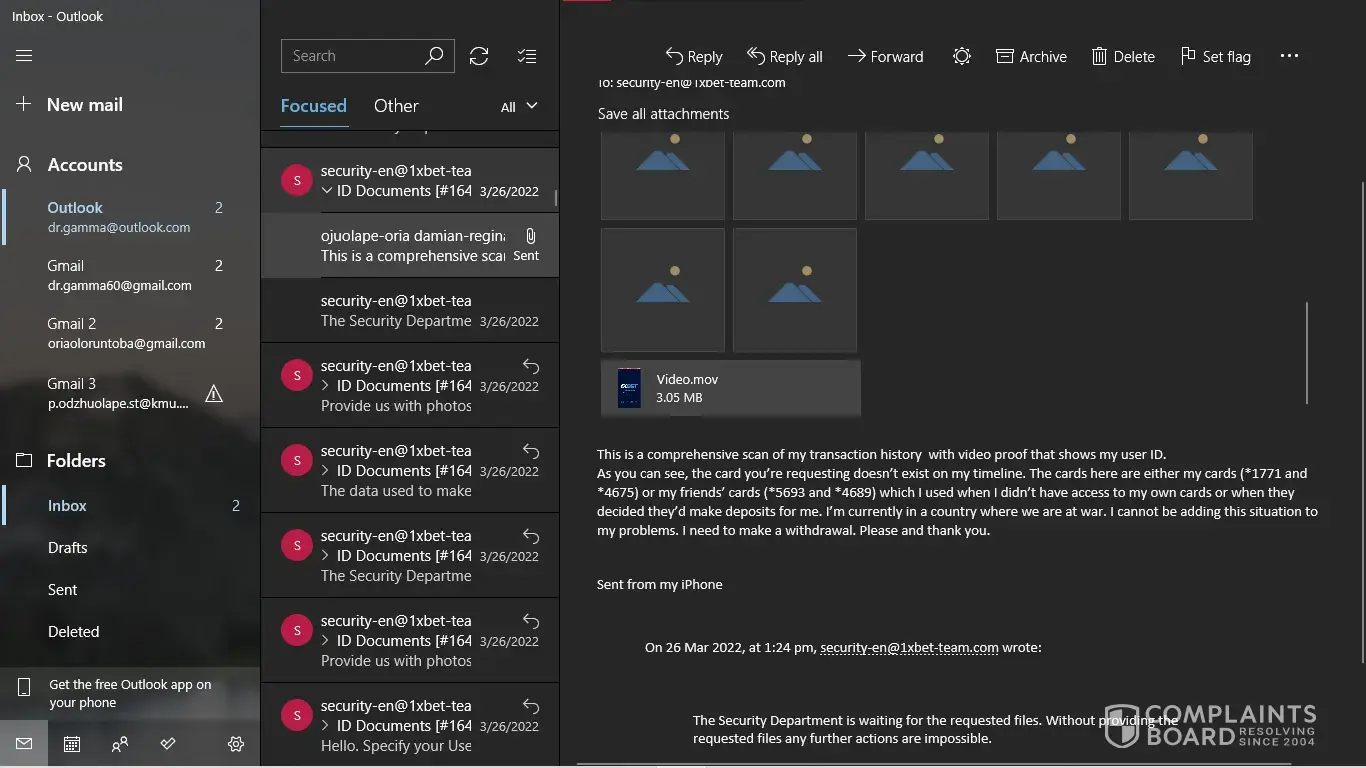Open the Video.mov attachment

click(730, 388)
